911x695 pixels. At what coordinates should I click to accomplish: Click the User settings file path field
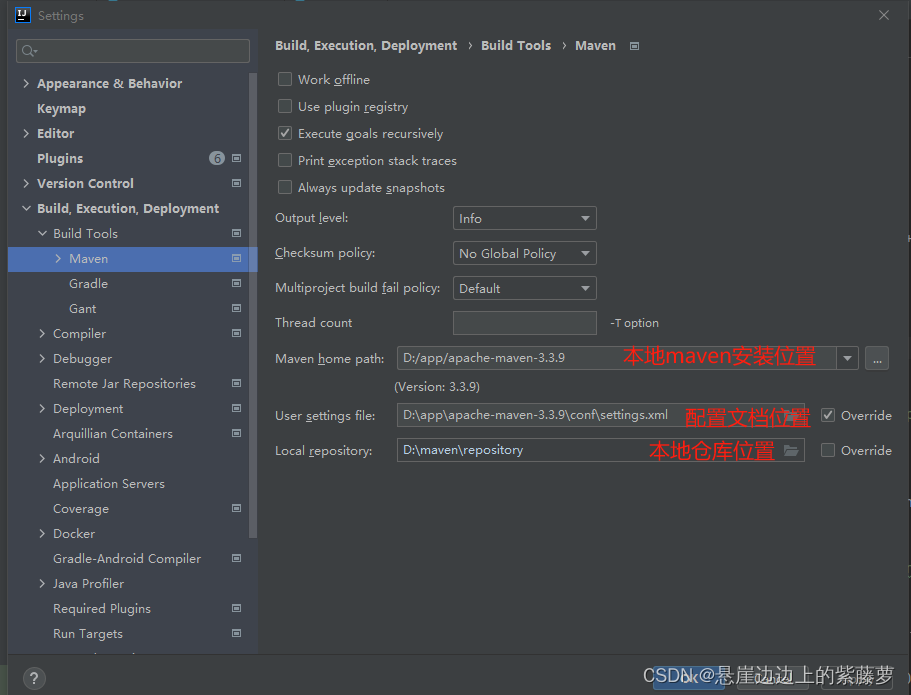[601, 415]
